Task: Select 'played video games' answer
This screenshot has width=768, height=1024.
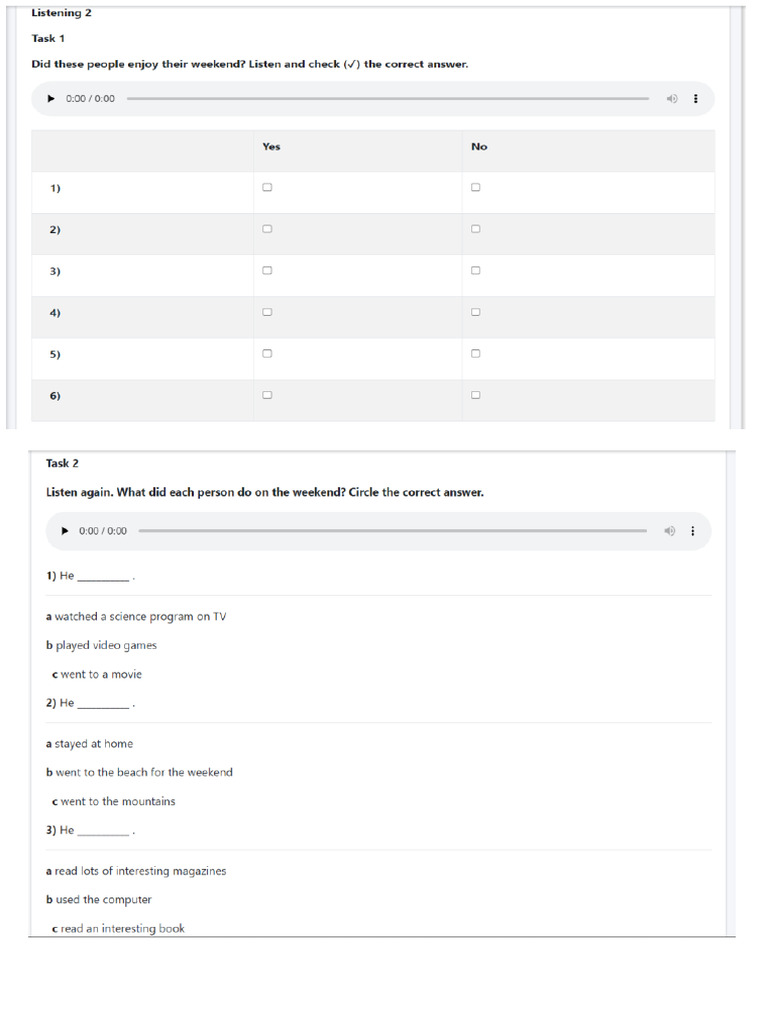Action: [101, 646]
